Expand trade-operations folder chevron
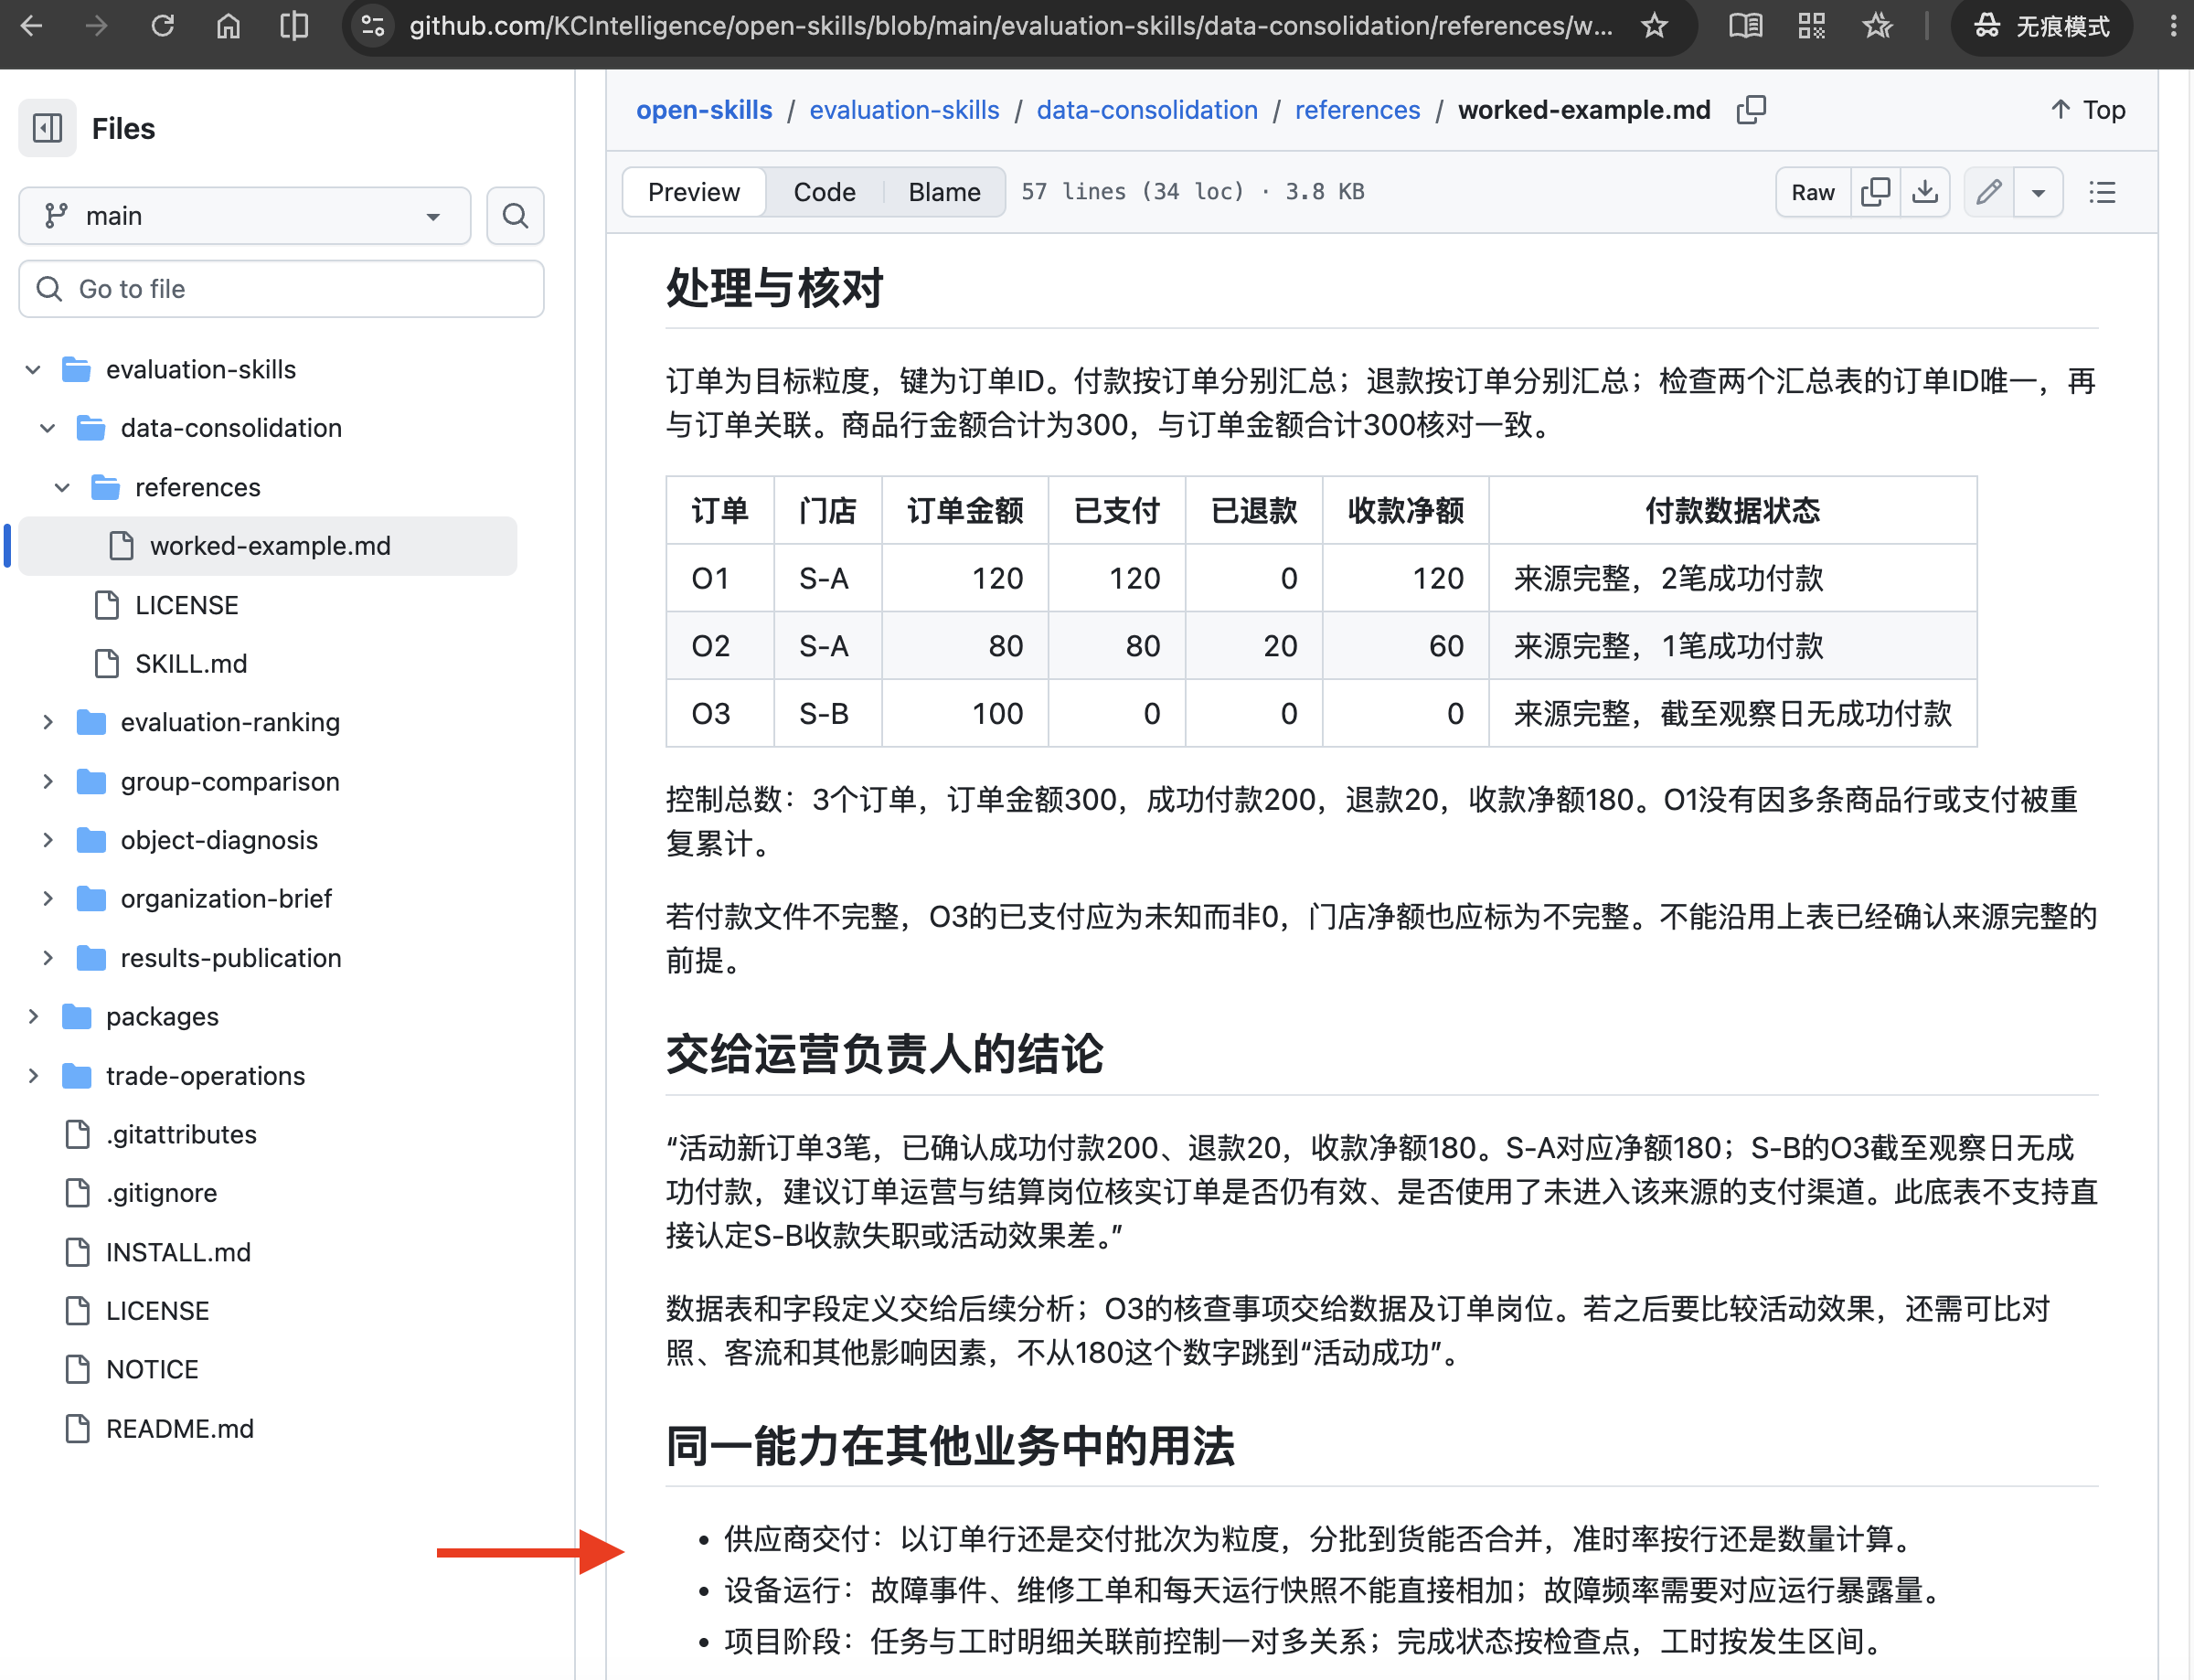This screenshot has width=2194, height=1680. 33,1076
